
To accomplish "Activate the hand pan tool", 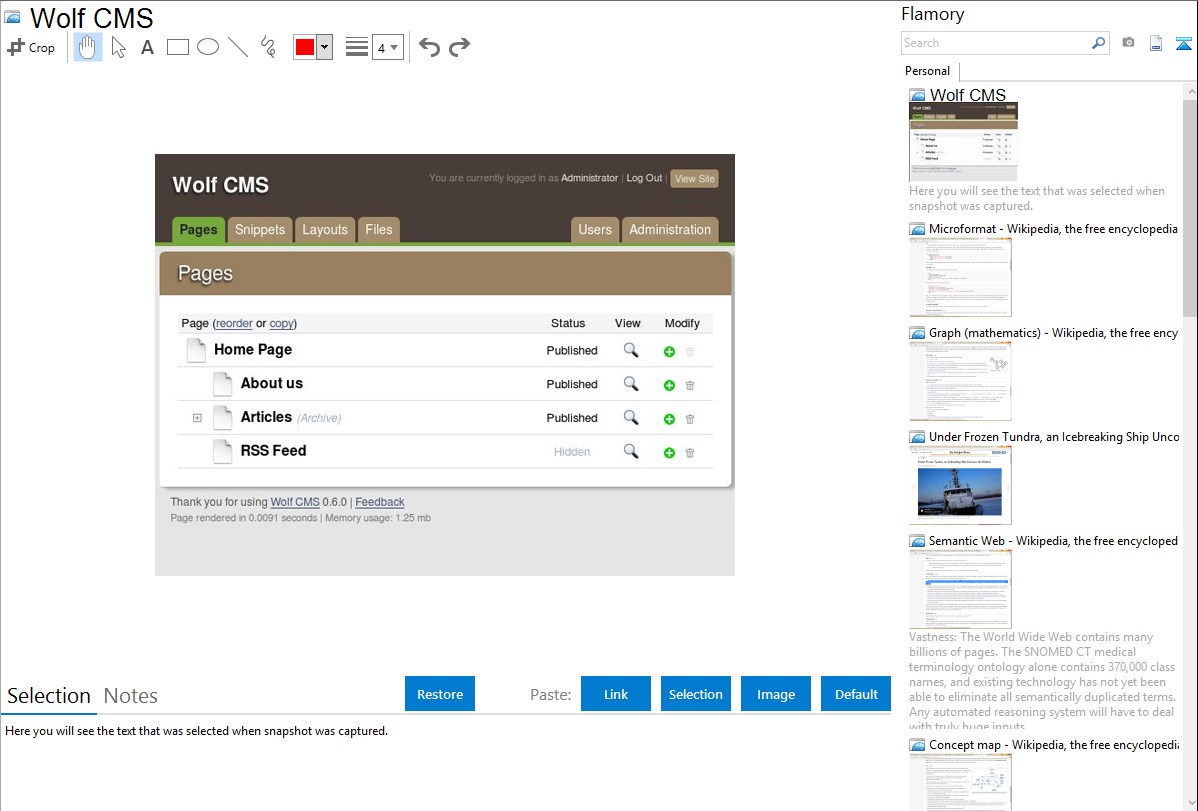I will [88, 47].
